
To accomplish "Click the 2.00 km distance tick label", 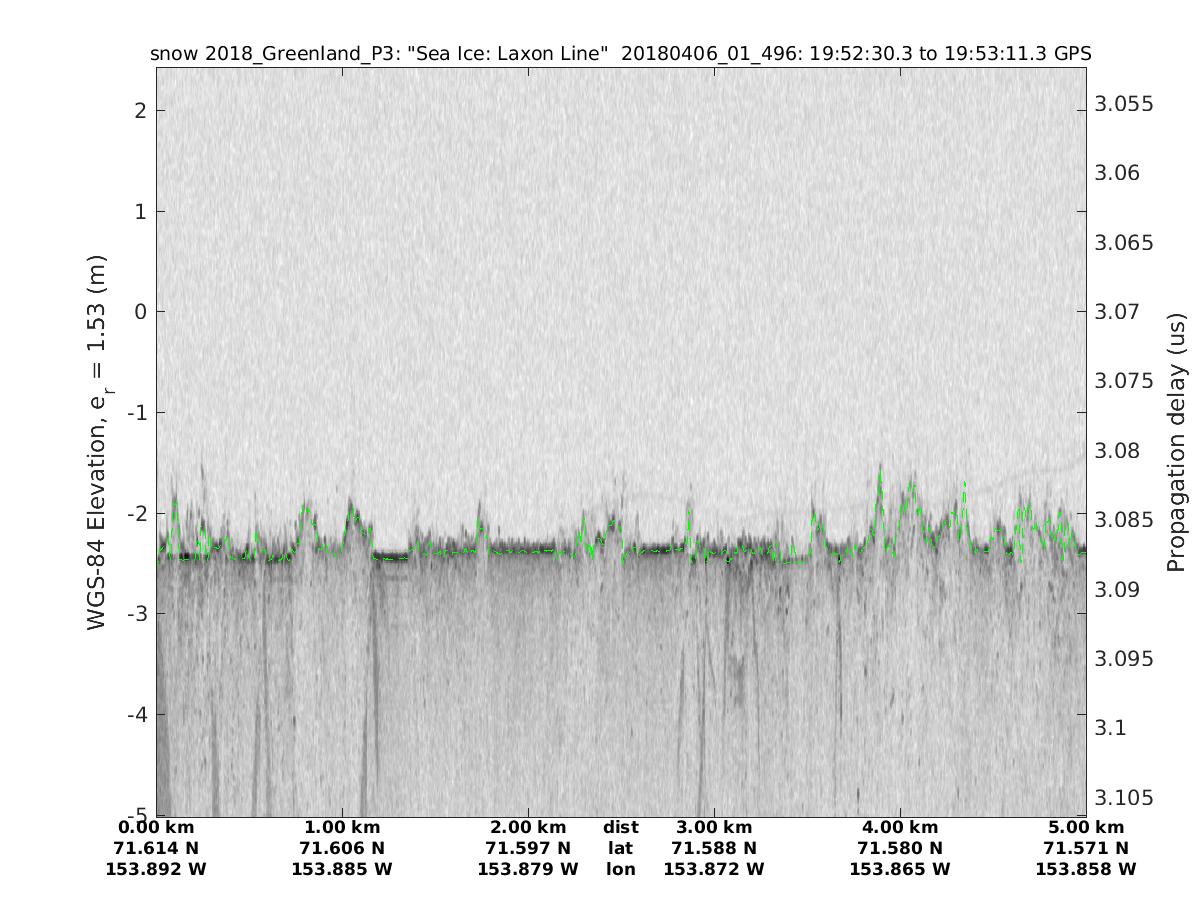I will (x=528, y=827).
